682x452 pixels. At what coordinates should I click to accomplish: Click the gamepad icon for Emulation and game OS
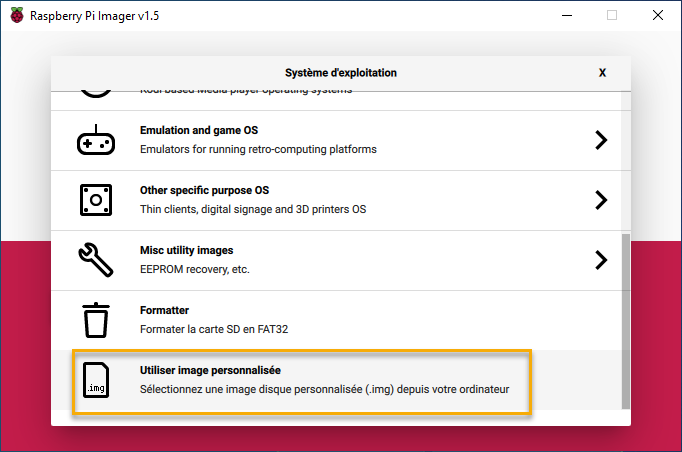96,140
